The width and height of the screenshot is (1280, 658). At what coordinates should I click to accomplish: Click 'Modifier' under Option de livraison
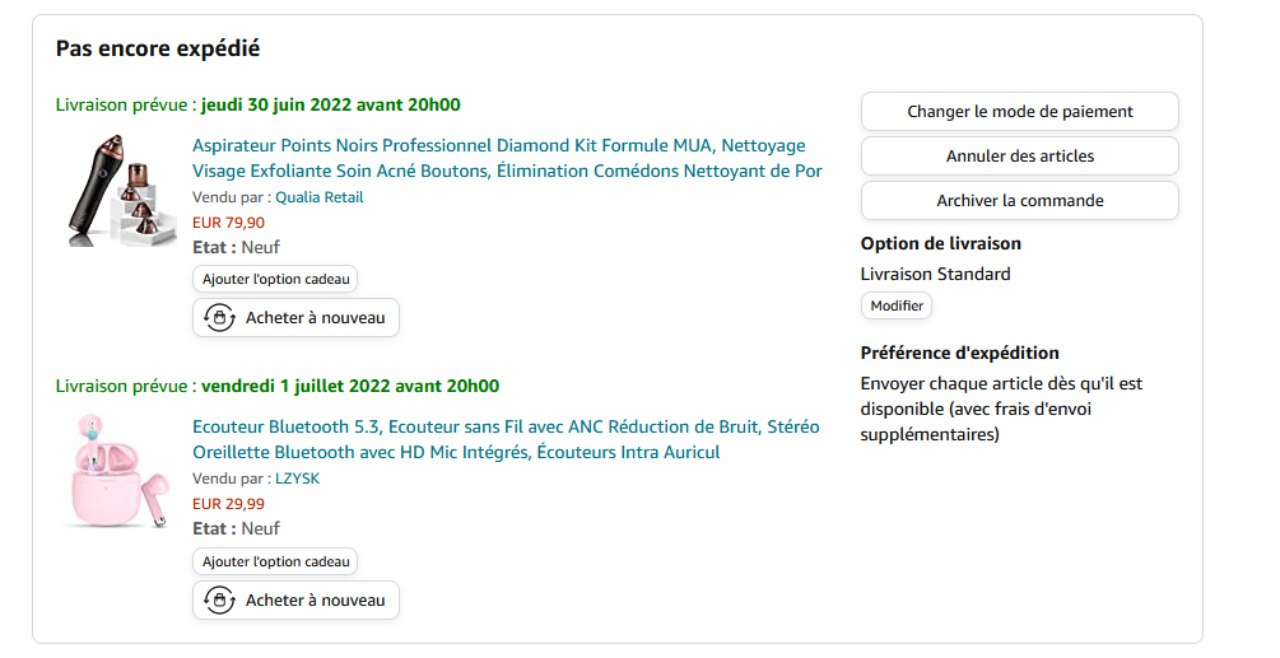pos(896,306)
